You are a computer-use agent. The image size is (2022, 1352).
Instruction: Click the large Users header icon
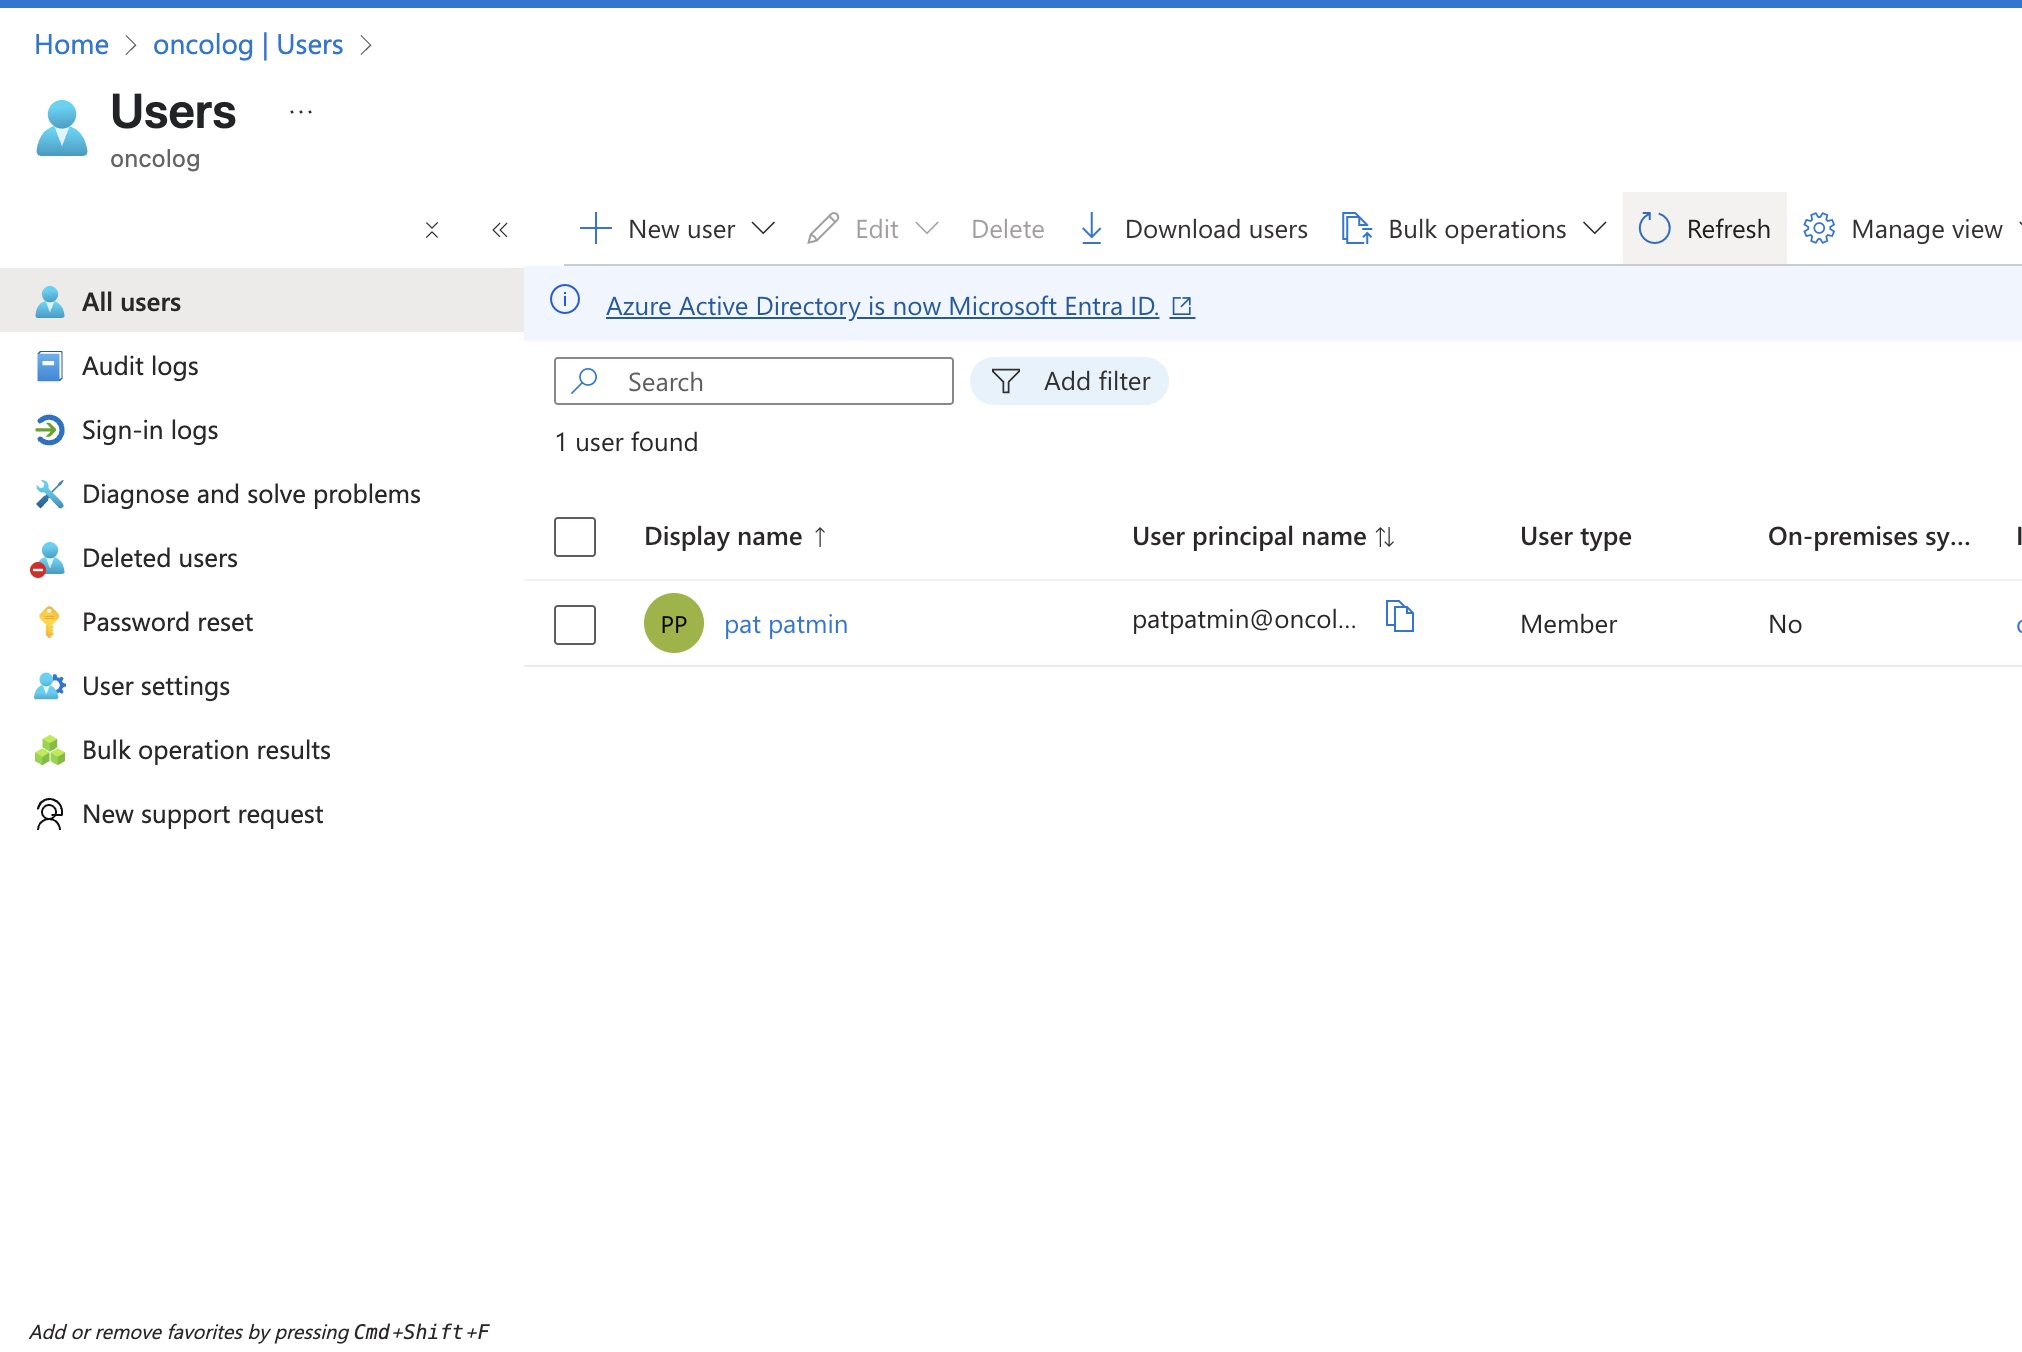62,128
